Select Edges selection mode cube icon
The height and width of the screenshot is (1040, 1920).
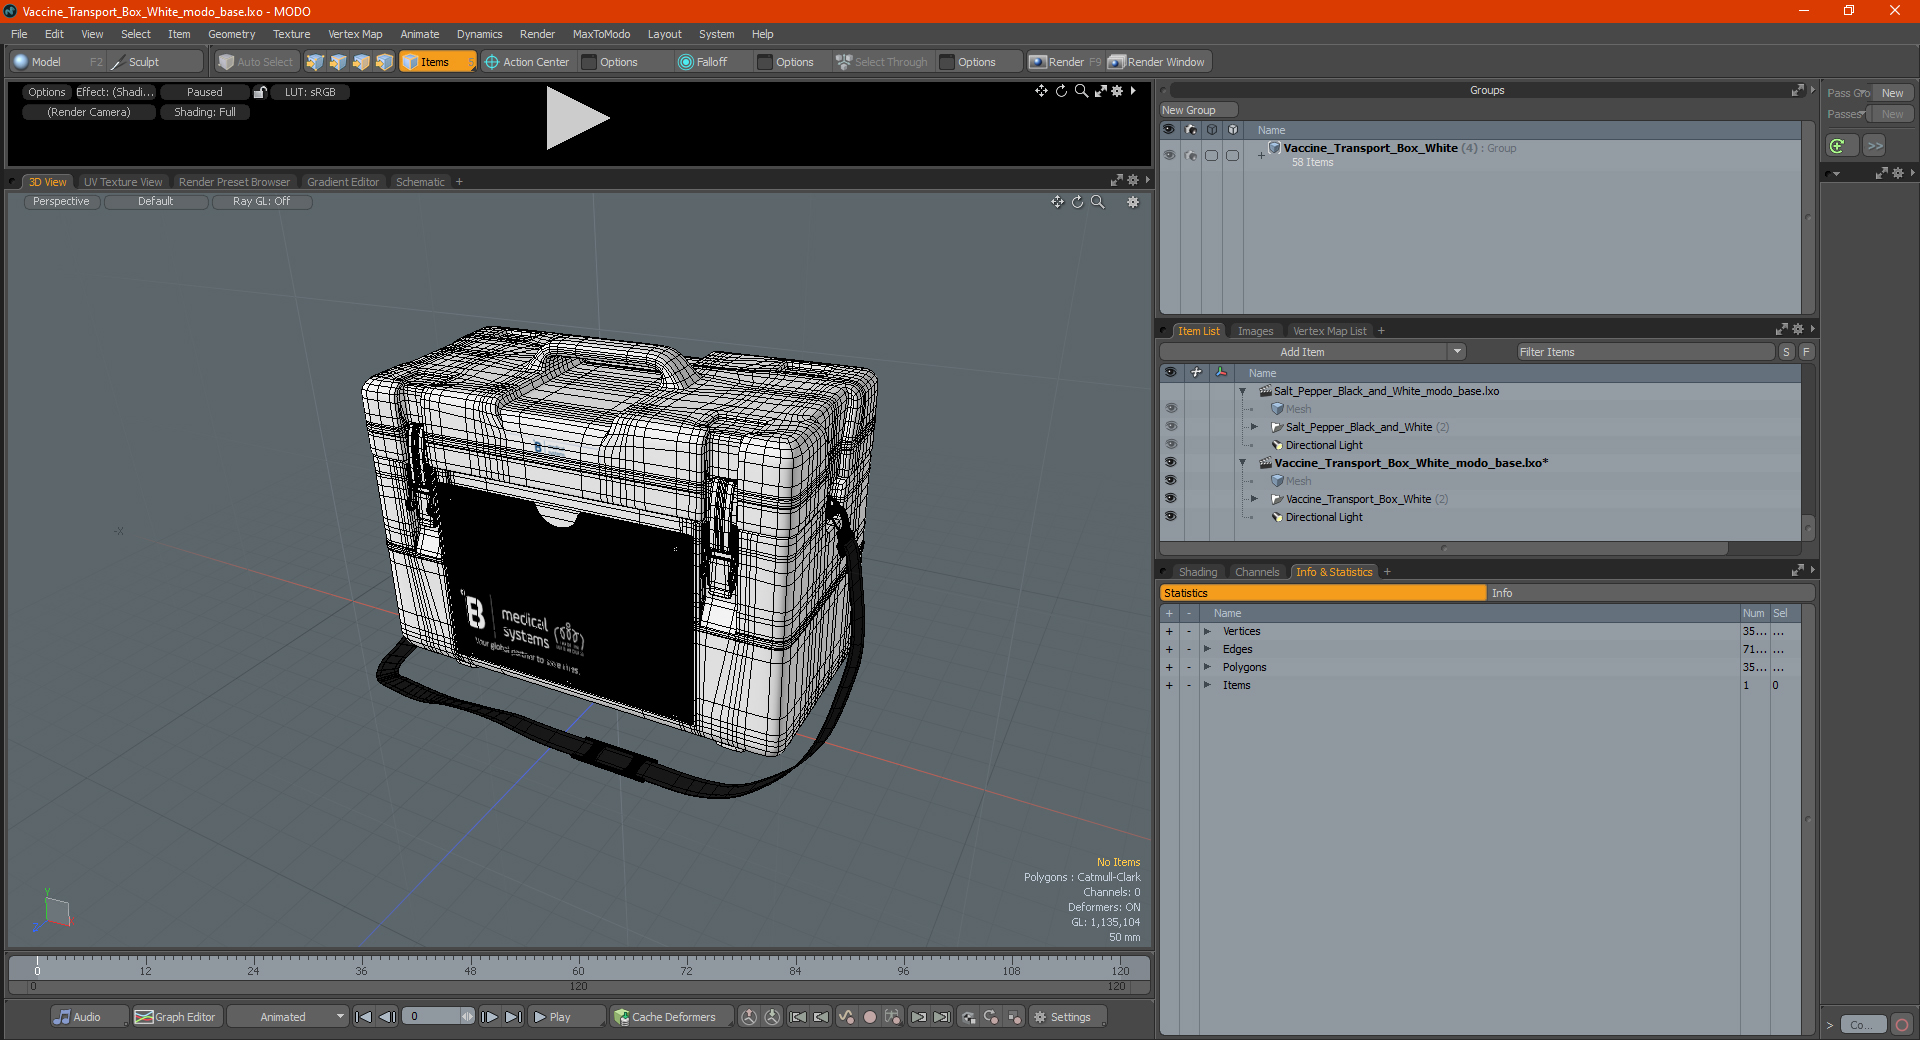pos(338,62)
